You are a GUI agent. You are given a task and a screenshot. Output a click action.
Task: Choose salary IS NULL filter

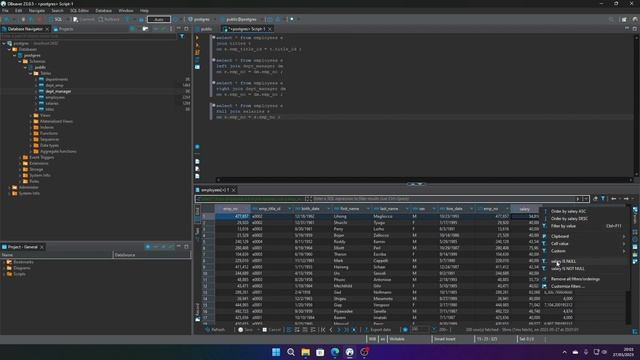pyautogui.click(x=563, y=261)
